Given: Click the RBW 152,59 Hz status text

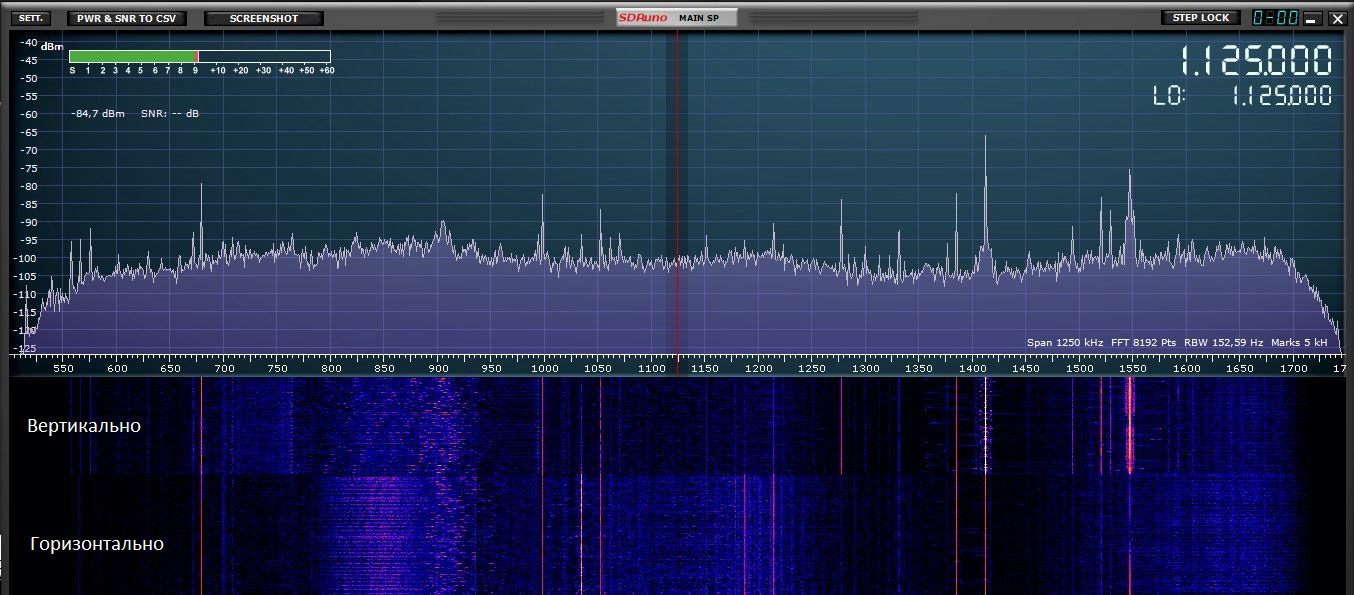Looking at the screenshot, I should point(1224,343).
